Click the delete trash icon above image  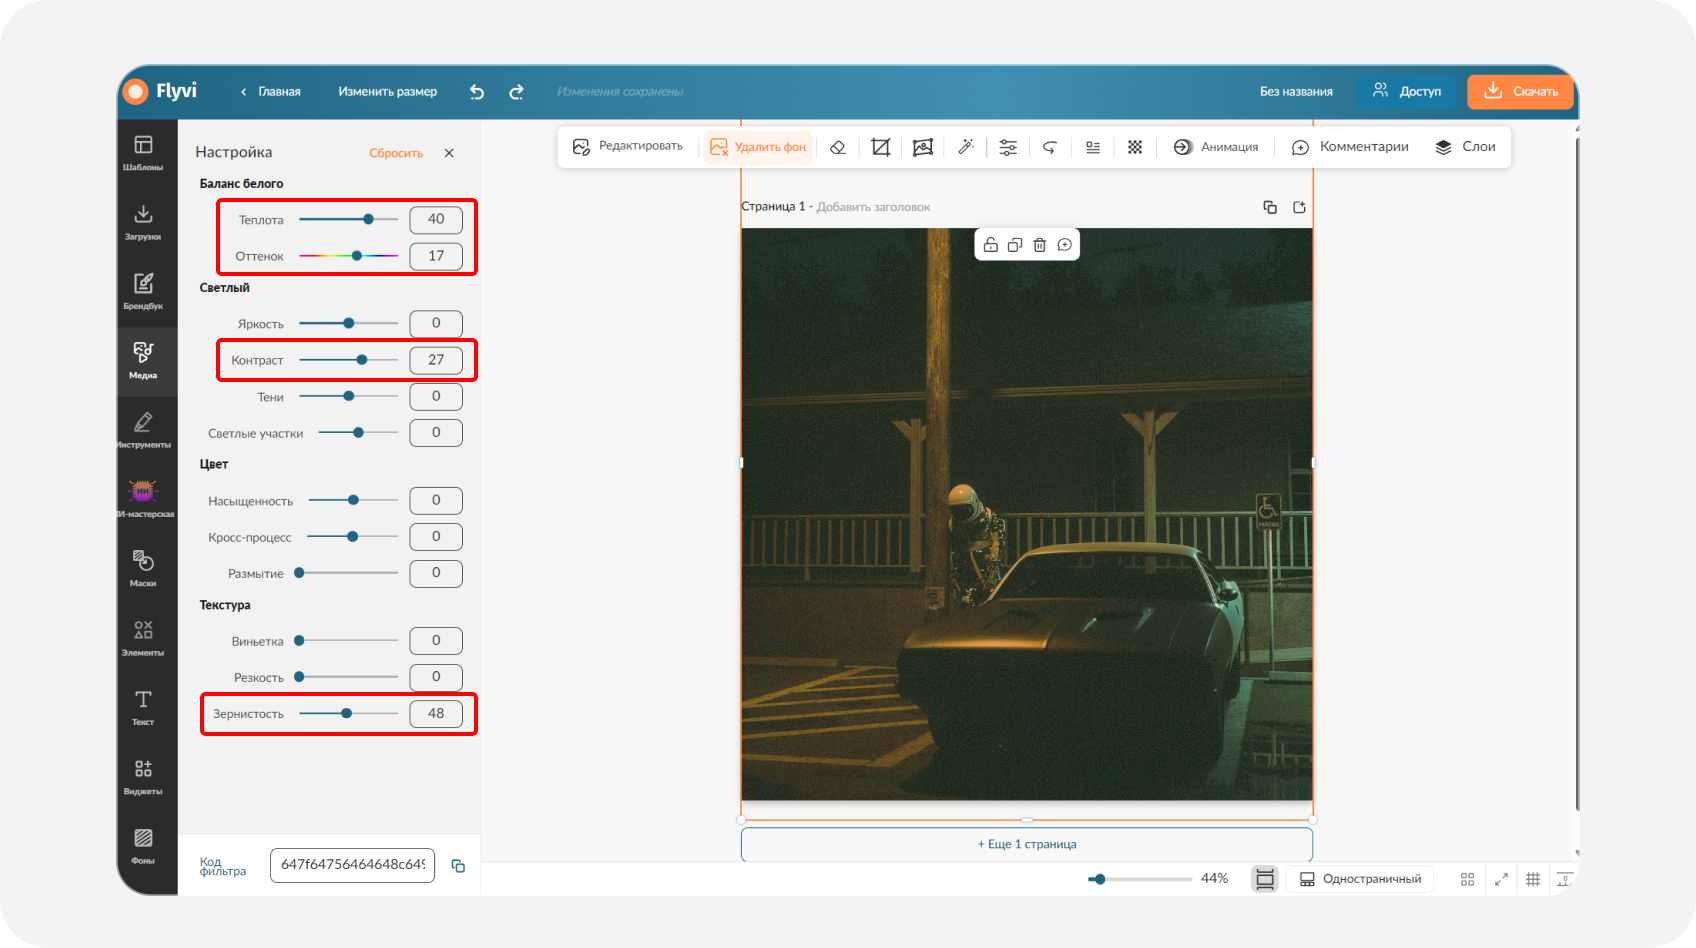click(1040, 245)
